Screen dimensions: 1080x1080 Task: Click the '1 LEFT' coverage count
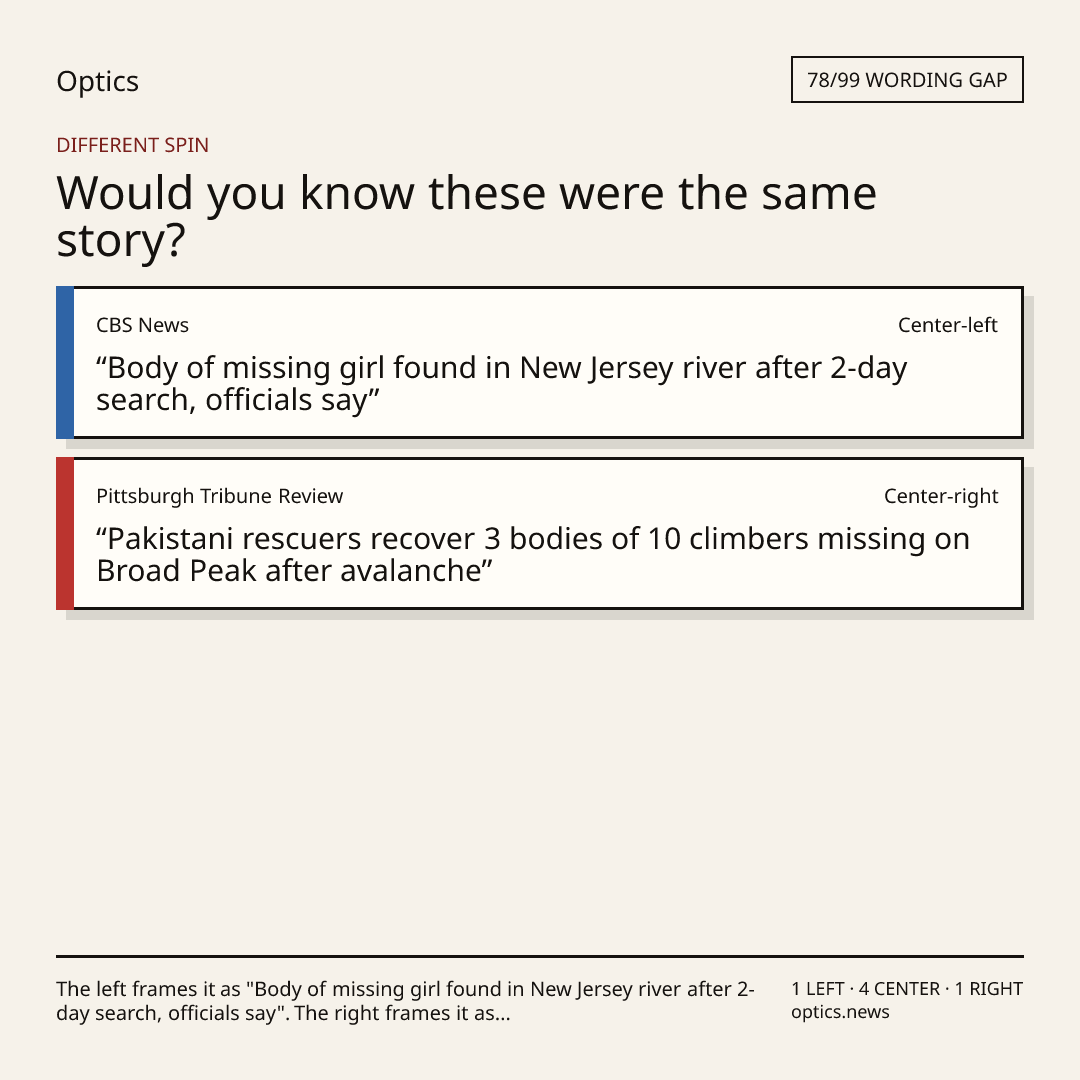(818, 988)
